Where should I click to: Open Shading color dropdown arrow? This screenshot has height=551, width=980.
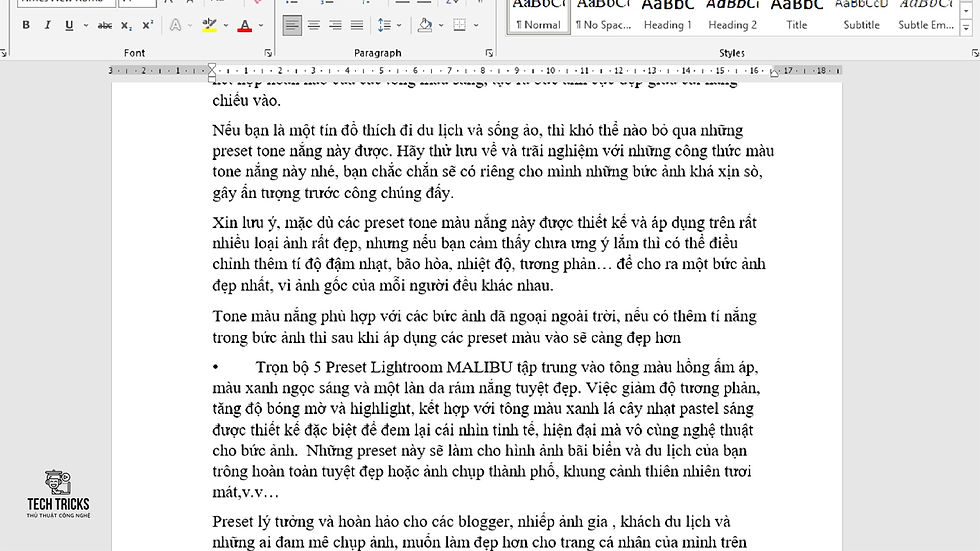coord(441,25)
